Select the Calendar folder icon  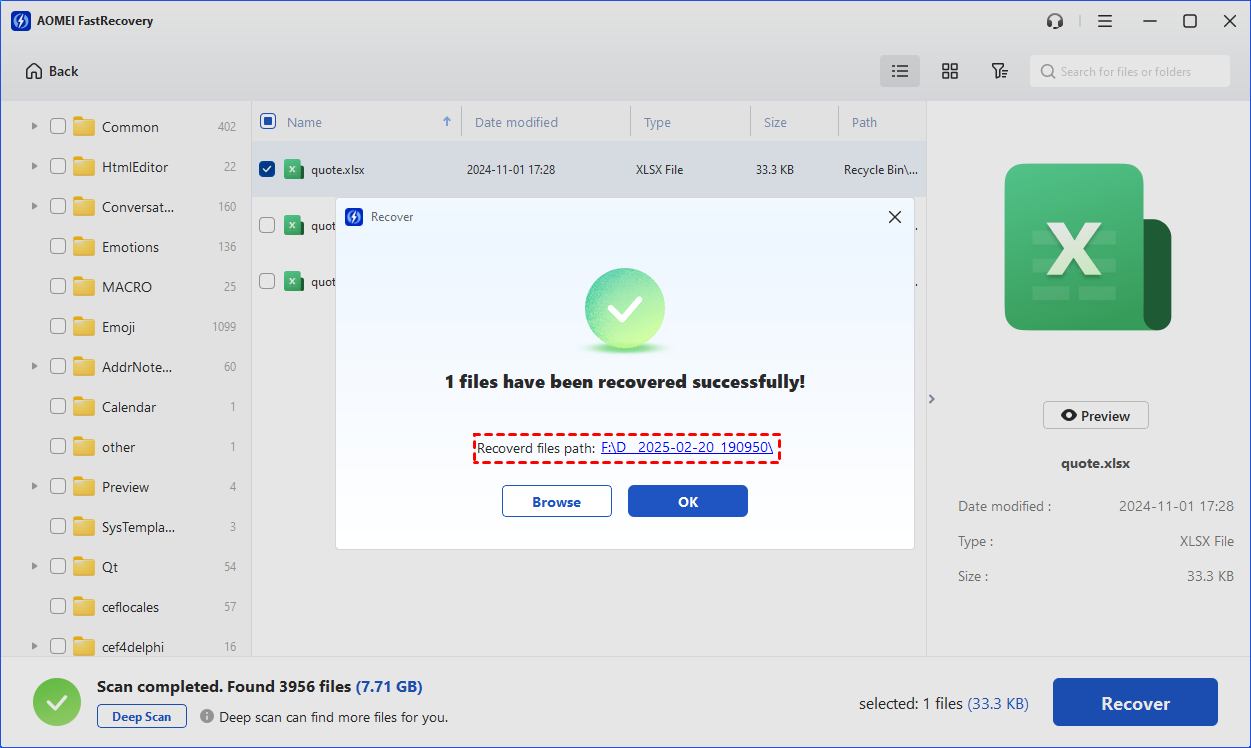(84, 406)
